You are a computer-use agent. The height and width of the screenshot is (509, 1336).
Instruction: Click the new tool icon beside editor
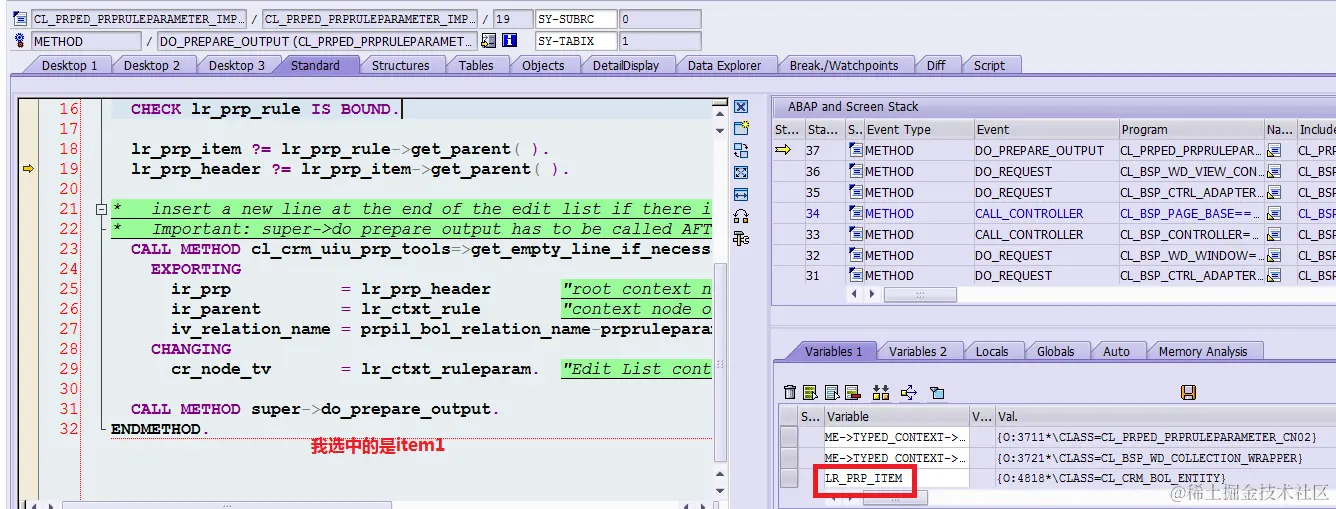741,128
